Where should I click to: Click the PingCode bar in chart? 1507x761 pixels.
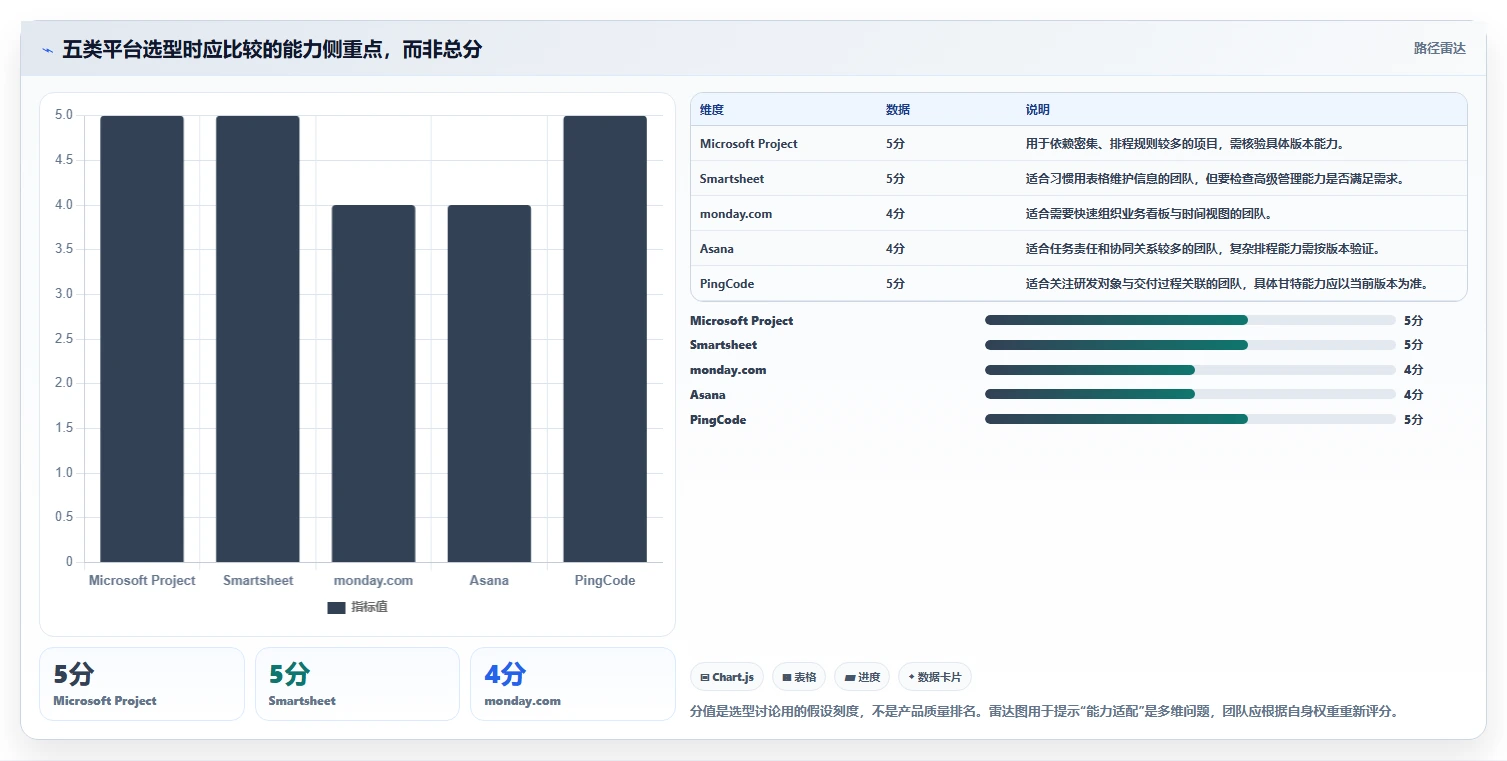[605, 339]
